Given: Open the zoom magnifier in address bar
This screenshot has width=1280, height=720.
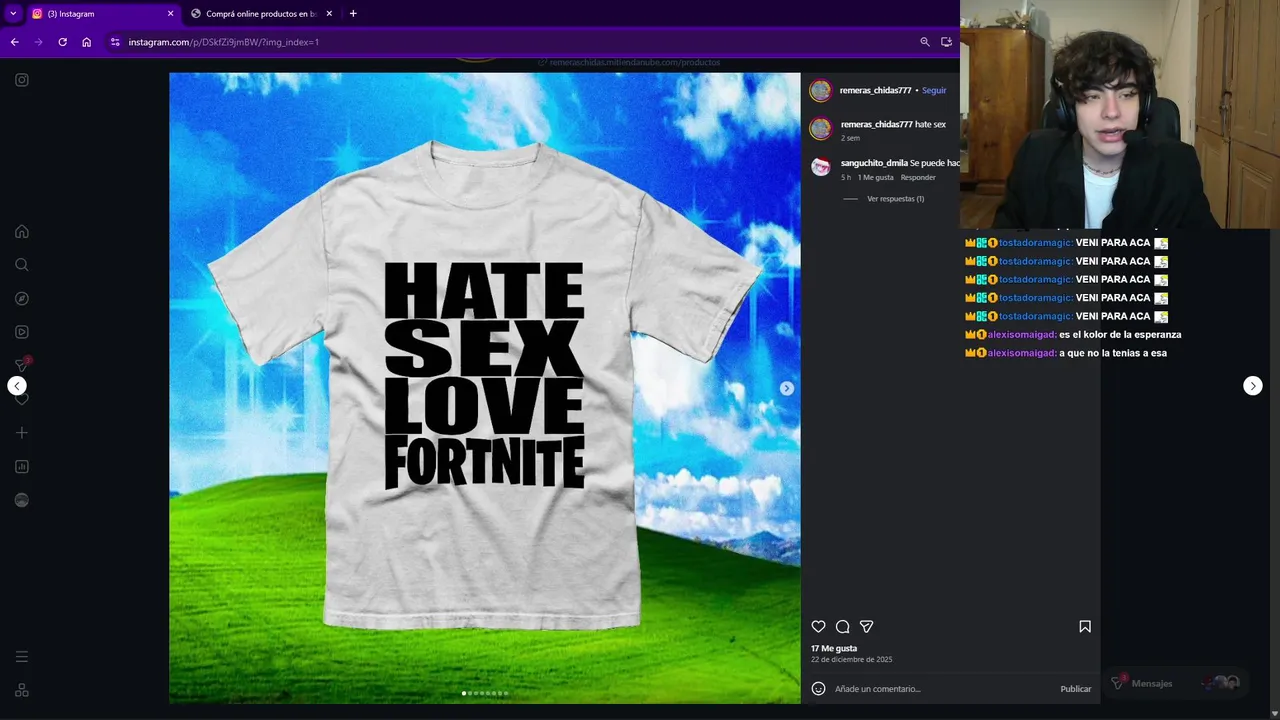Looking at the screenshot, I should click(x=924, y=42).
